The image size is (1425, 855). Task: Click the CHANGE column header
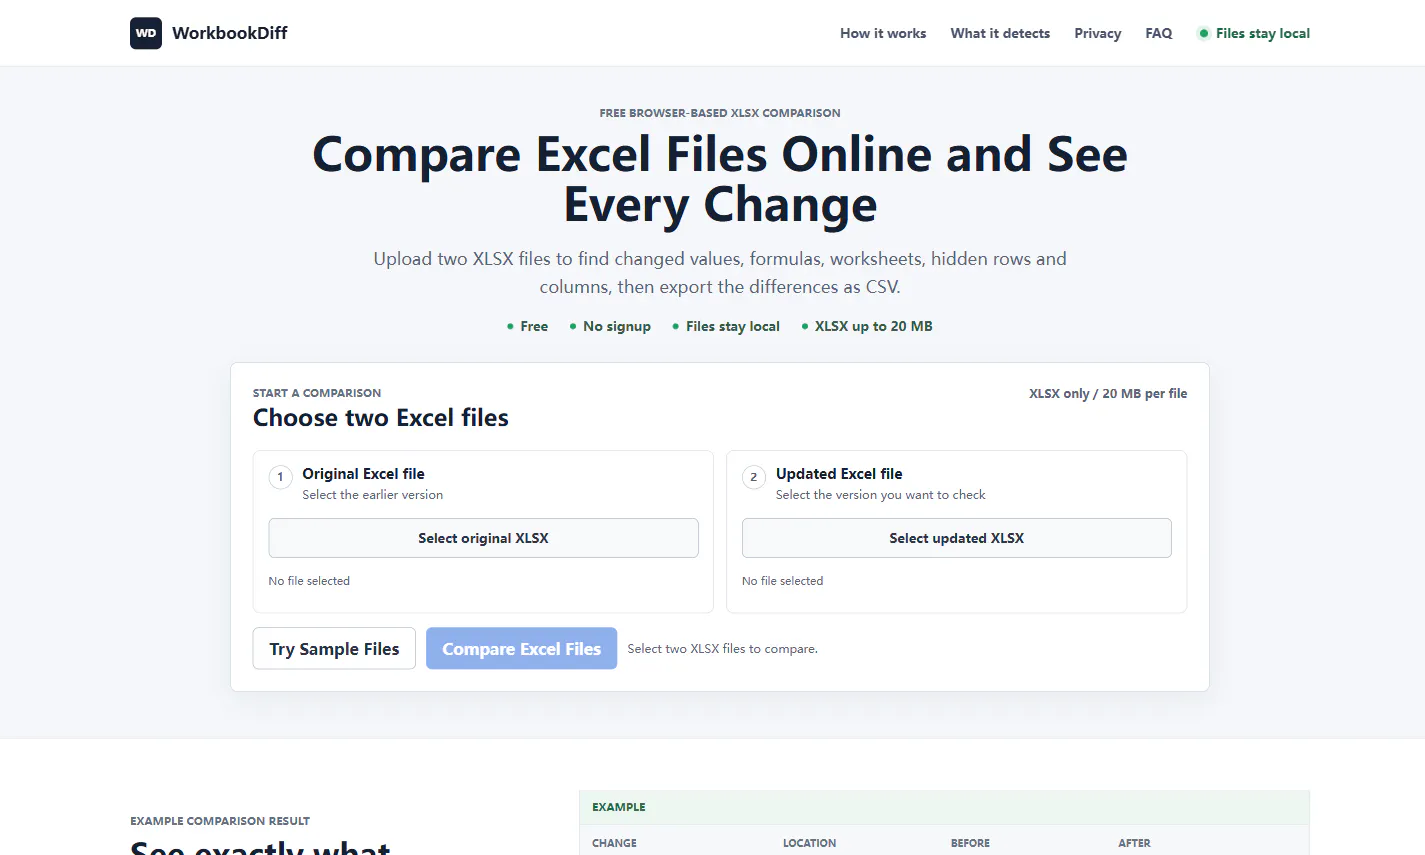[x=614, y=843]
